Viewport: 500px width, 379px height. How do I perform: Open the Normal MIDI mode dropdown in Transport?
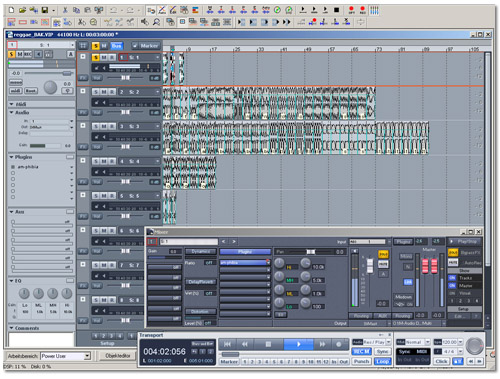click(427, 342)
